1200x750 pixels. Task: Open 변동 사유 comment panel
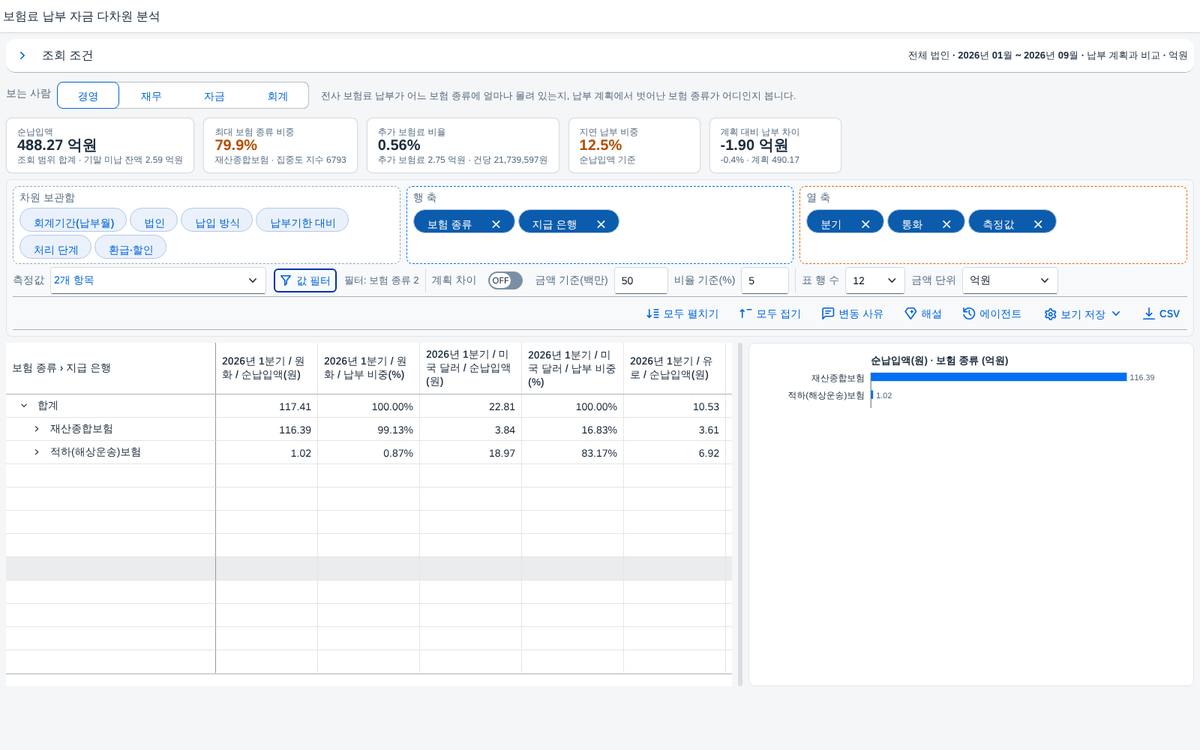[x=853, y=314]
